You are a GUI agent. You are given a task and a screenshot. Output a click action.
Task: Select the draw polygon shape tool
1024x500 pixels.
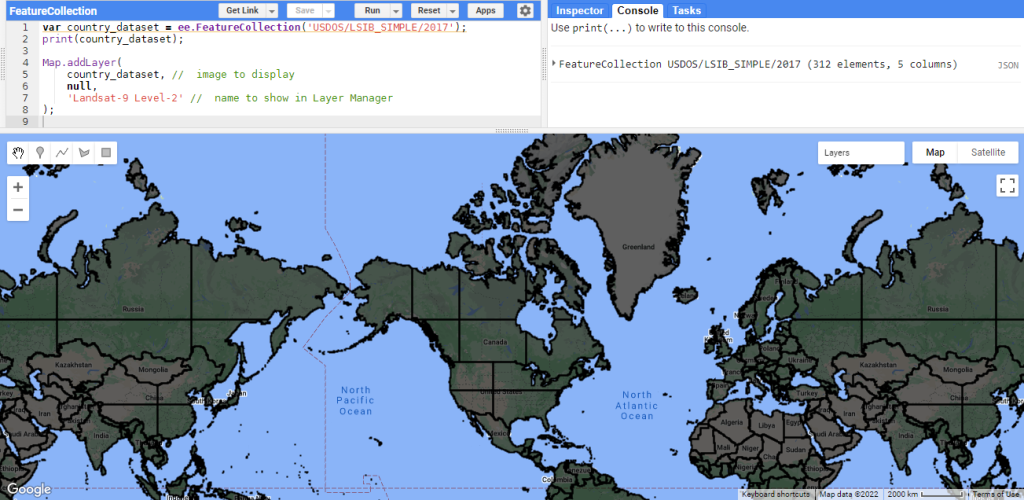84,153
